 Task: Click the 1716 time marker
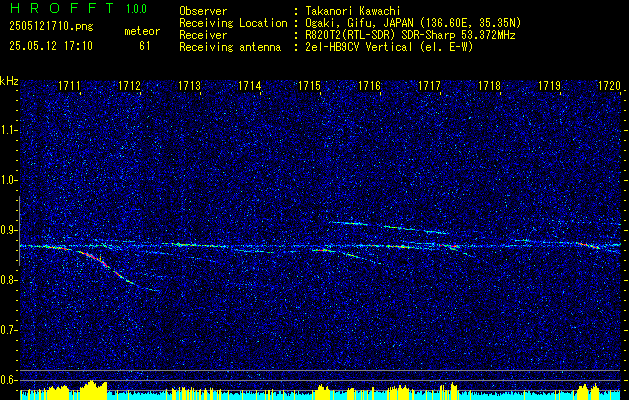(369, 85)
